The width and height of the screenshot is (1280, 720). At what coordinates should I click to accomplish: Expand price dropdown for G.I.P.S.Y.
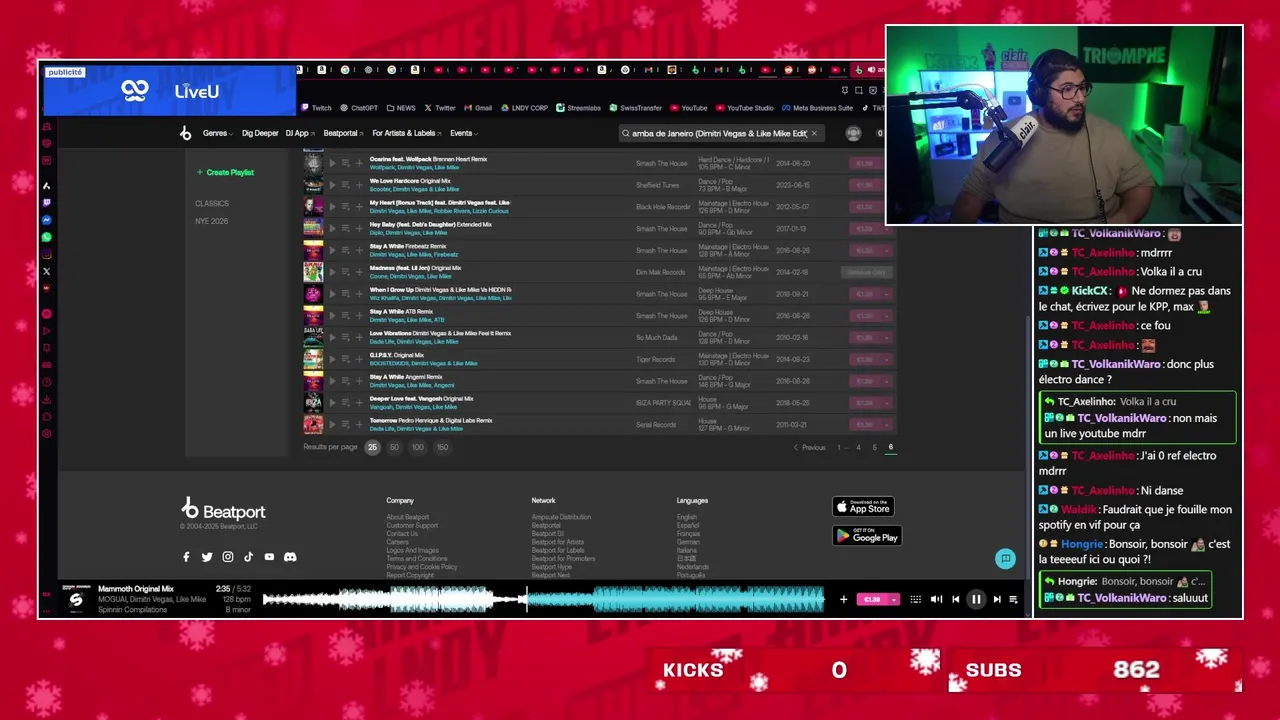(887, 360)
